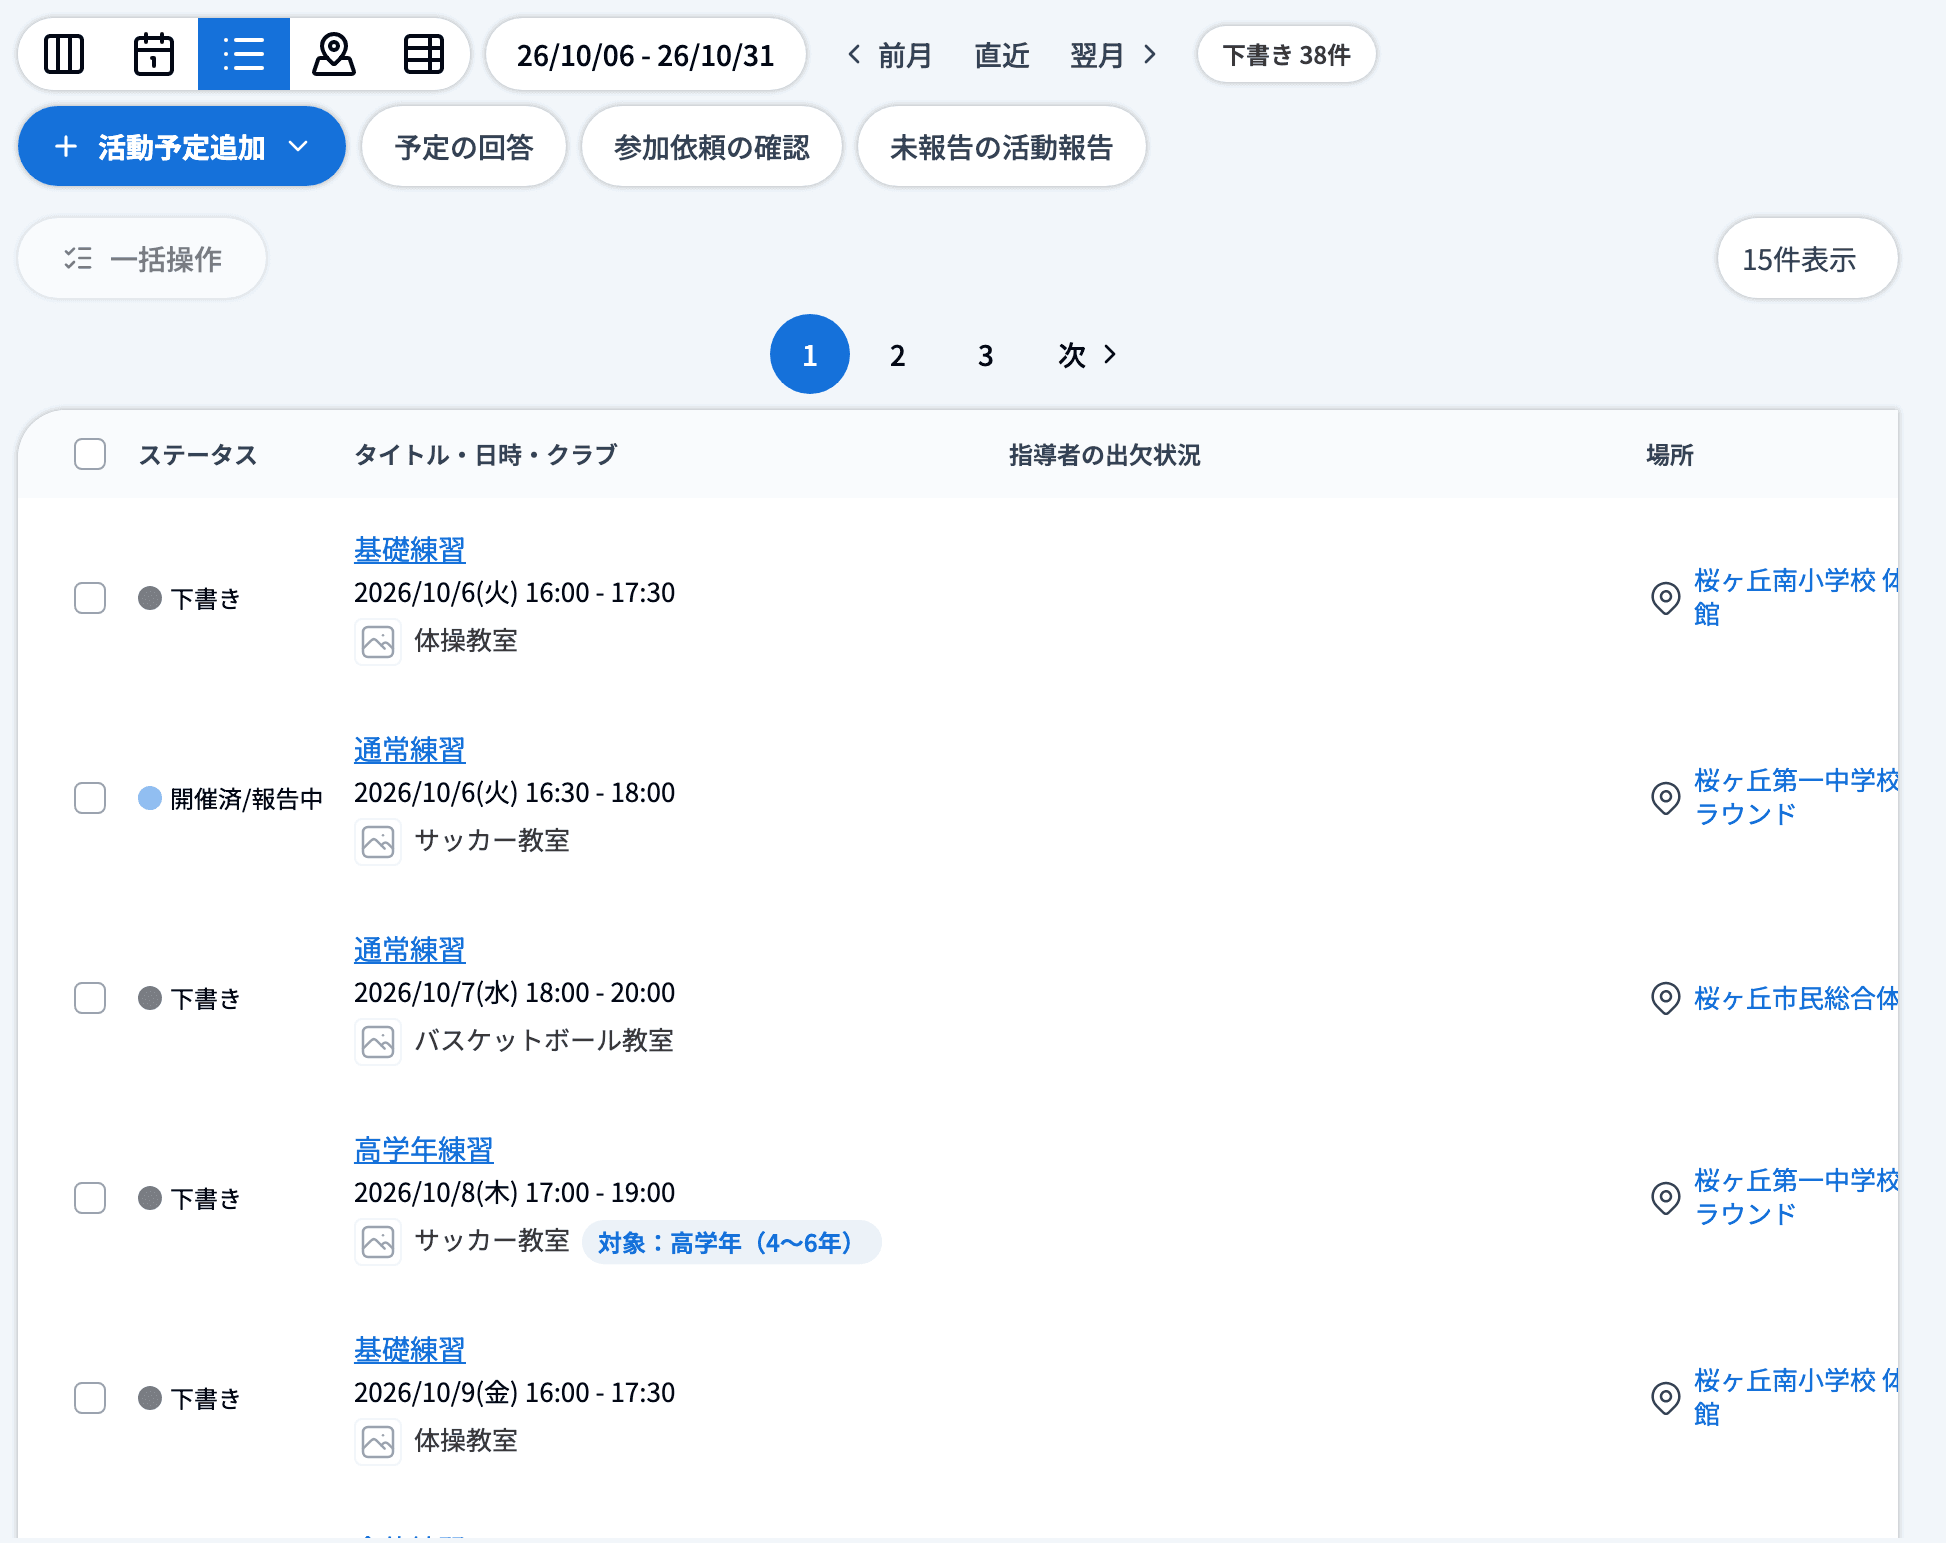Open the 15件表示 page size selector
The width and height of the screenshot is (1946, 1543).
coord(1807,259)
